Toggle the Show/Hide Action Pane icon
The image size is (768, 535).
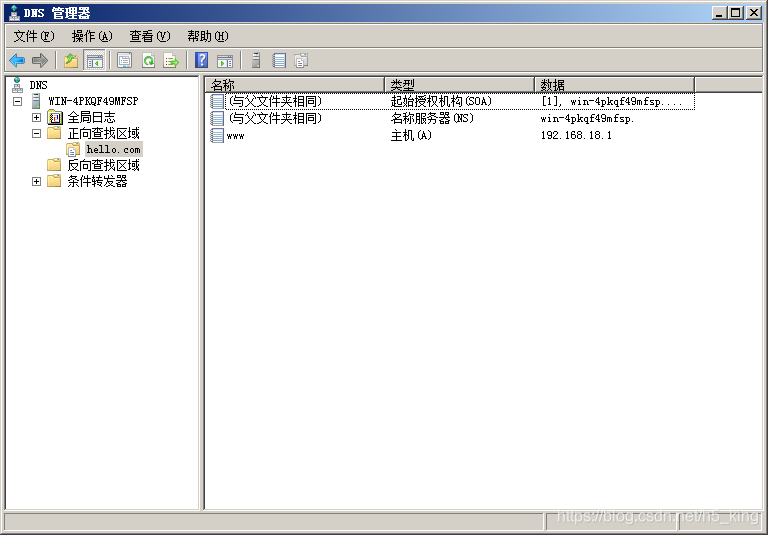point(225,61)
